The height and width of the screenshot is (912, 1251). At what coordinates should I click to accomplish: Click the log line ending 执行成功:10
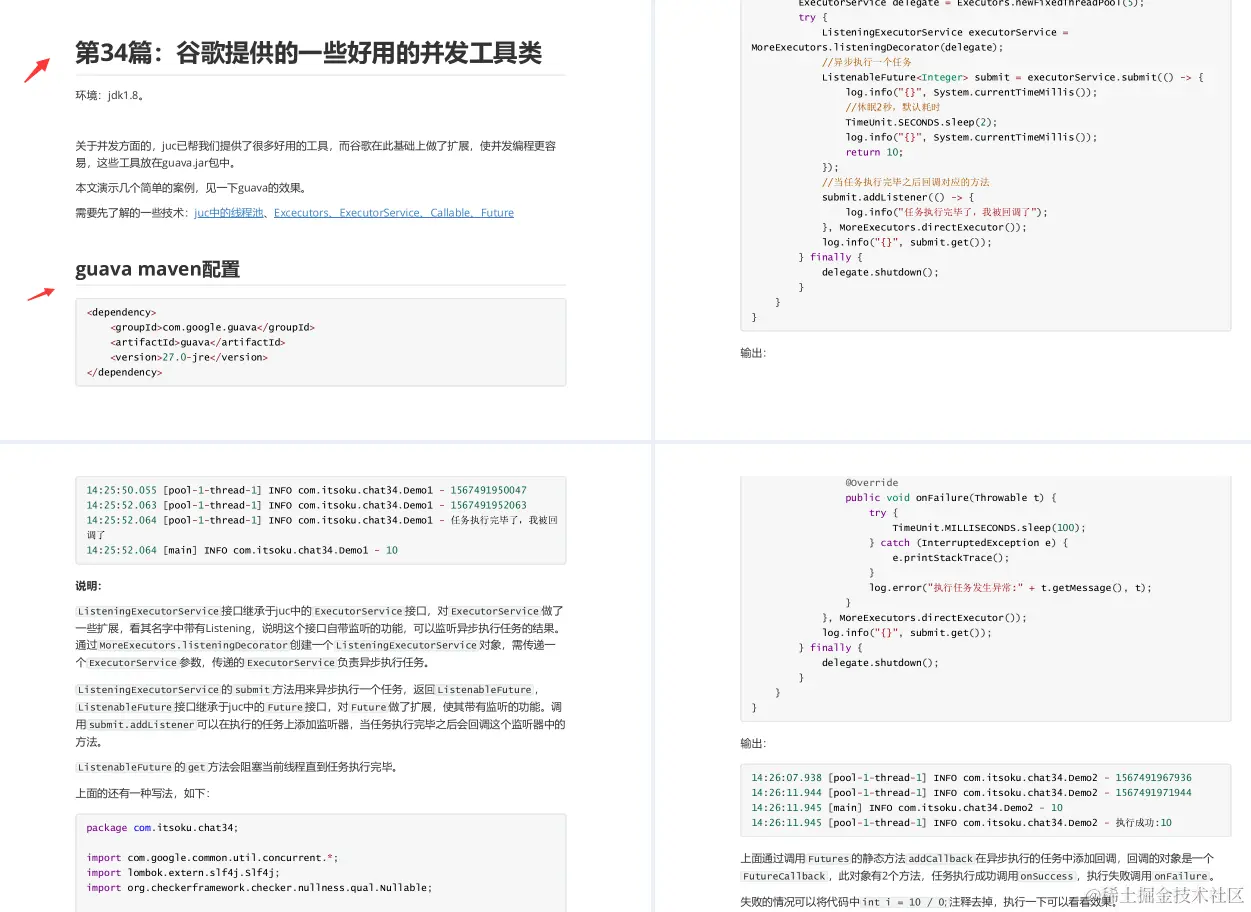(961, 823)
